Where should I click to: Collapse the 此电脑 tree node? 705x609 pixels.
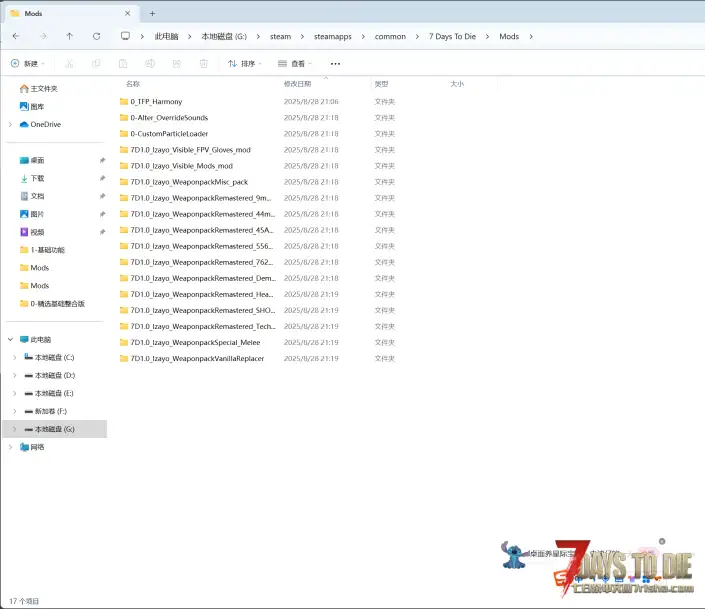[x=10, y=339]
